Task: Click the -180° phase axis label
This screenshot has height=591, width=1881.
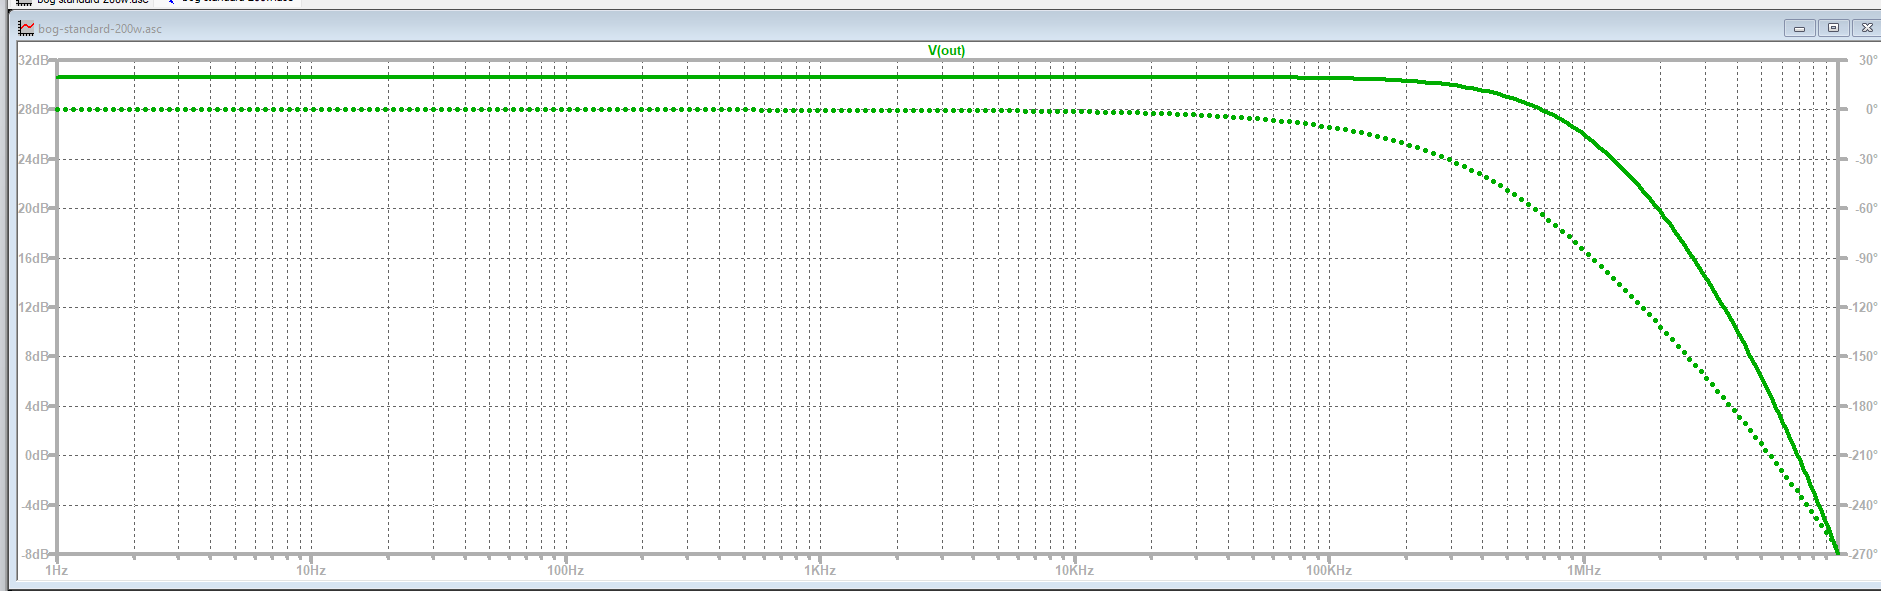Action: tap(1862, 407)
